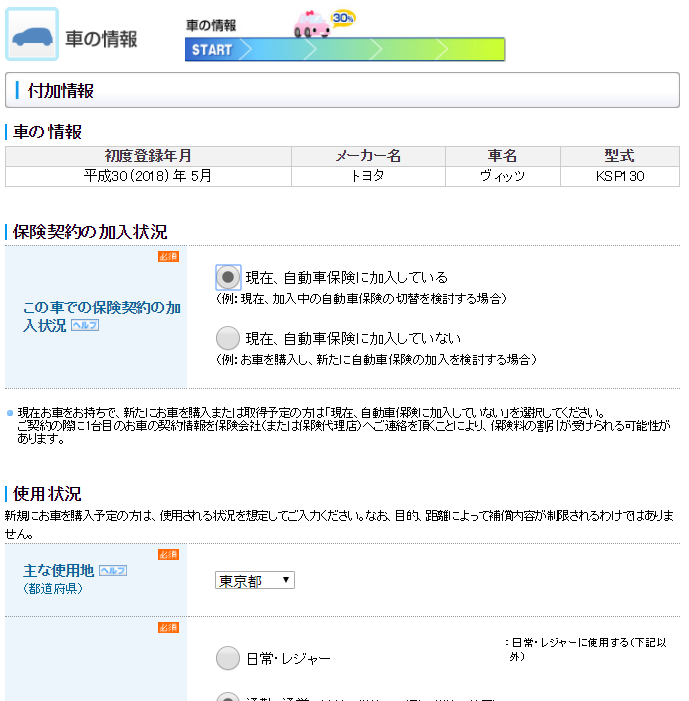The height and width of the screenshot is (701, 689).
Task: Click the pink car mascot on progress bar
Action: pos(312,26)
